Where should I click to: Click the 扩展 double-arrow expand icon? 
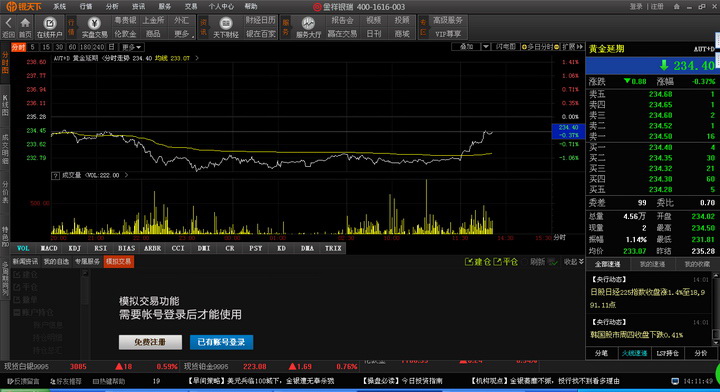click(x=579, y=47)
